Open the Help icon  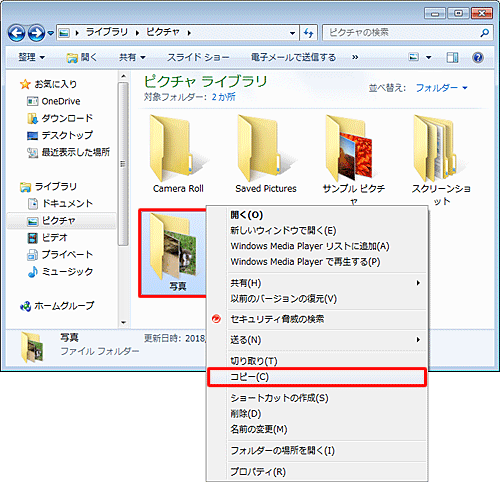point(478,57)
